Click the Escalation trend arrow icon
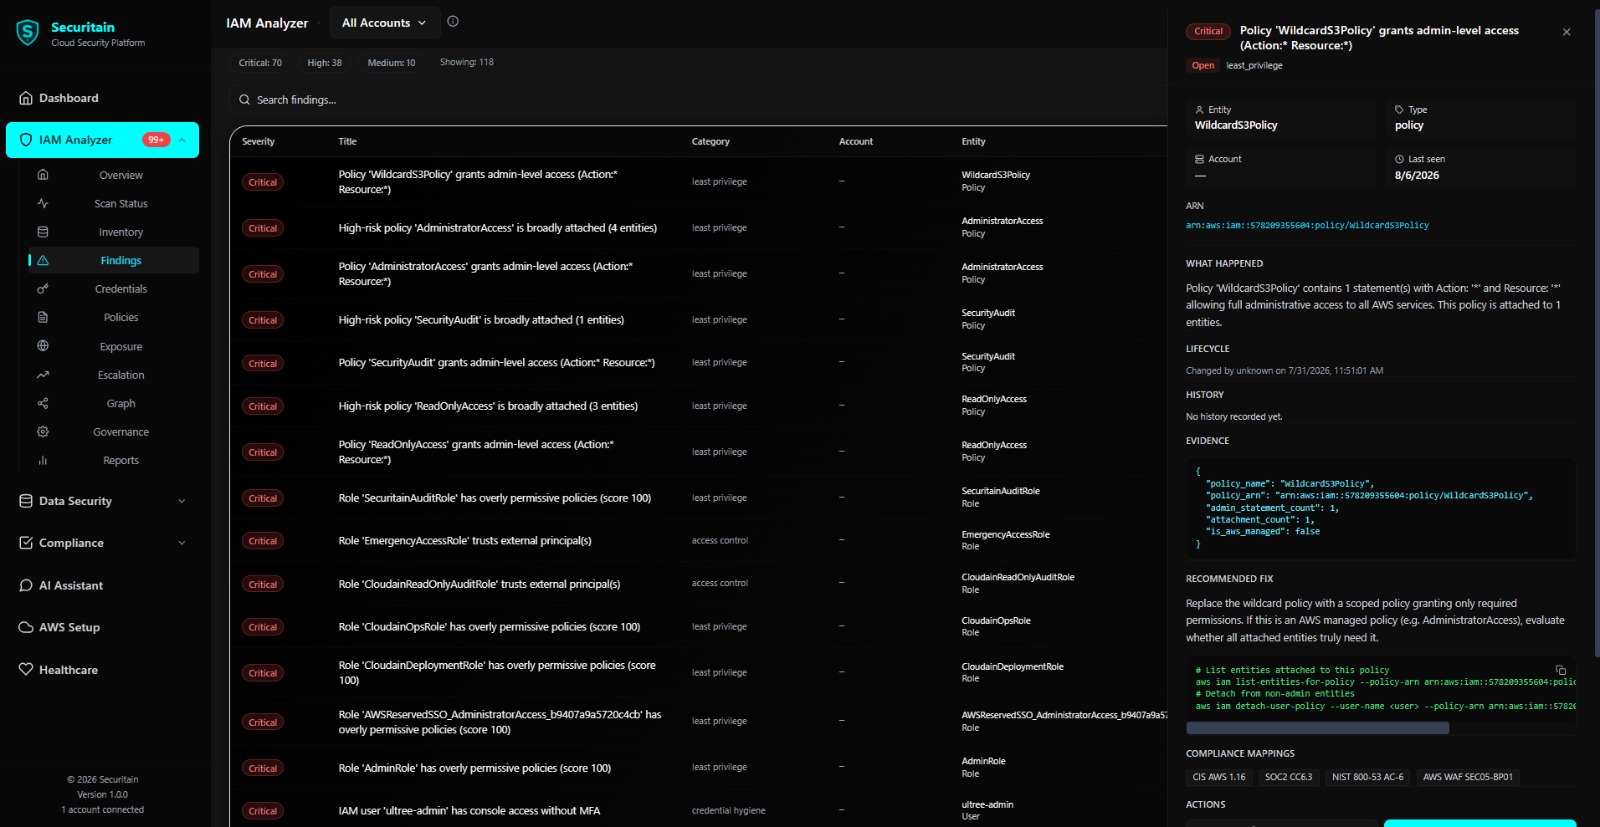This screenshot has height=827, width=1600. (x=43, y=375)
